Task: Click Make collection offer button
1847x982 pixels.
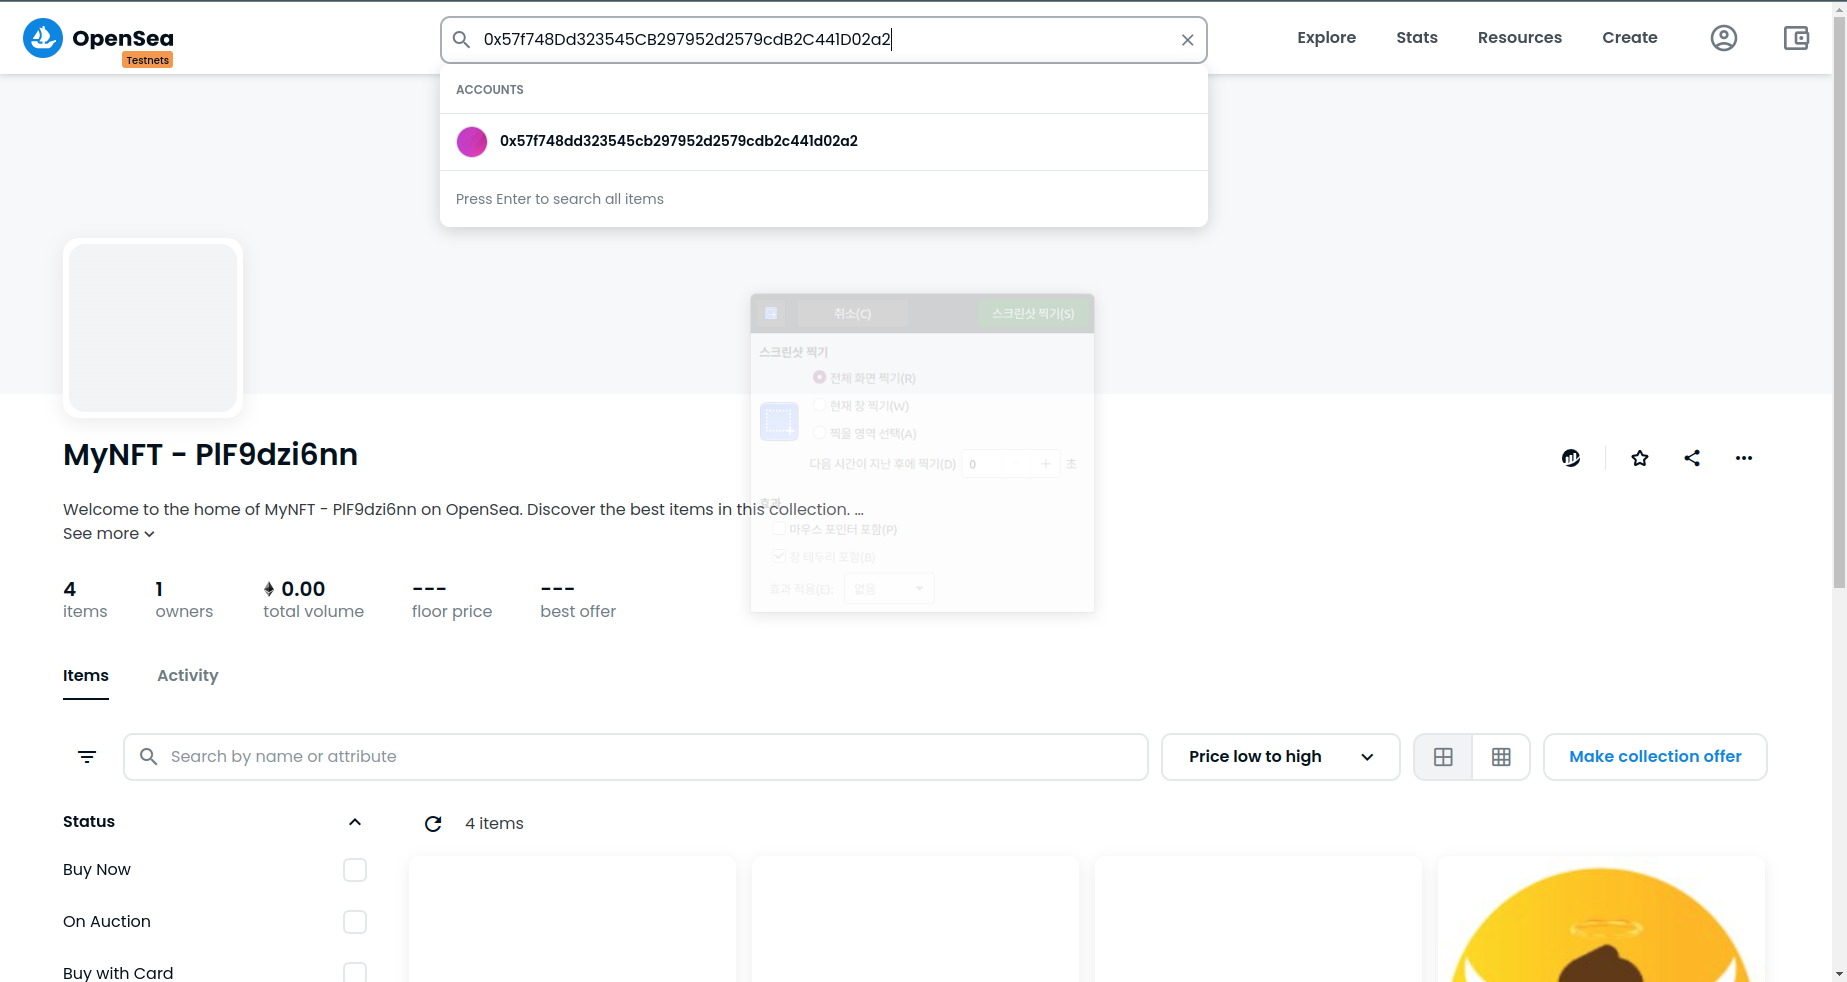Action: tap(1655, 757)
